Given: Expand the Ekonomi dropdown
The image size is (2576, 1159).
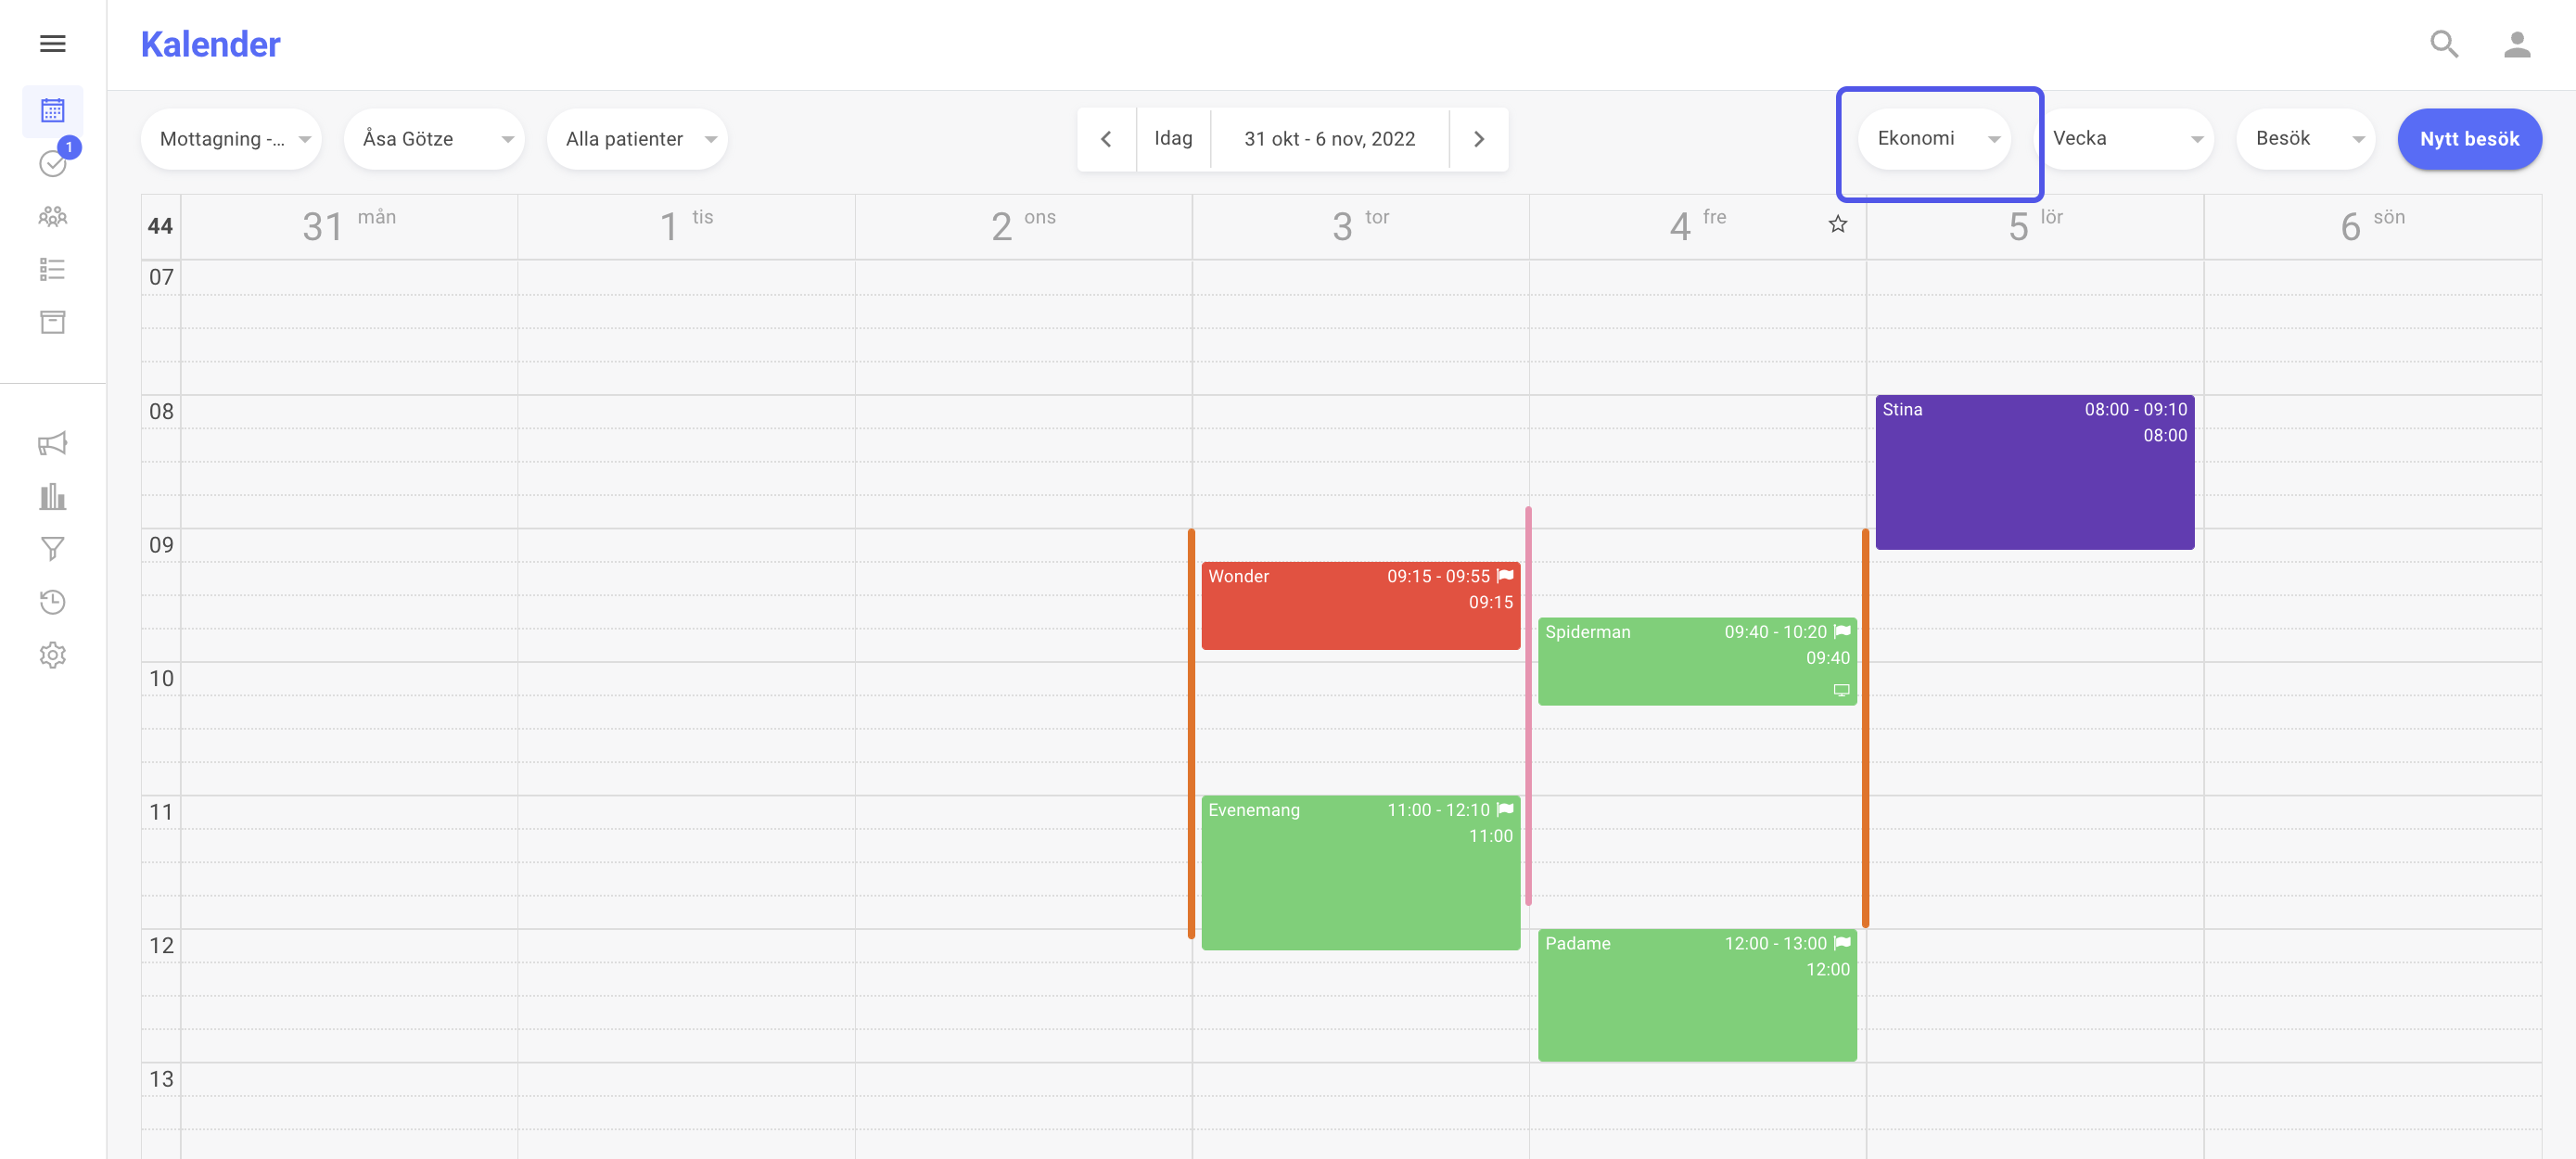Looking at the screenshot, I should pos(1935,139).
